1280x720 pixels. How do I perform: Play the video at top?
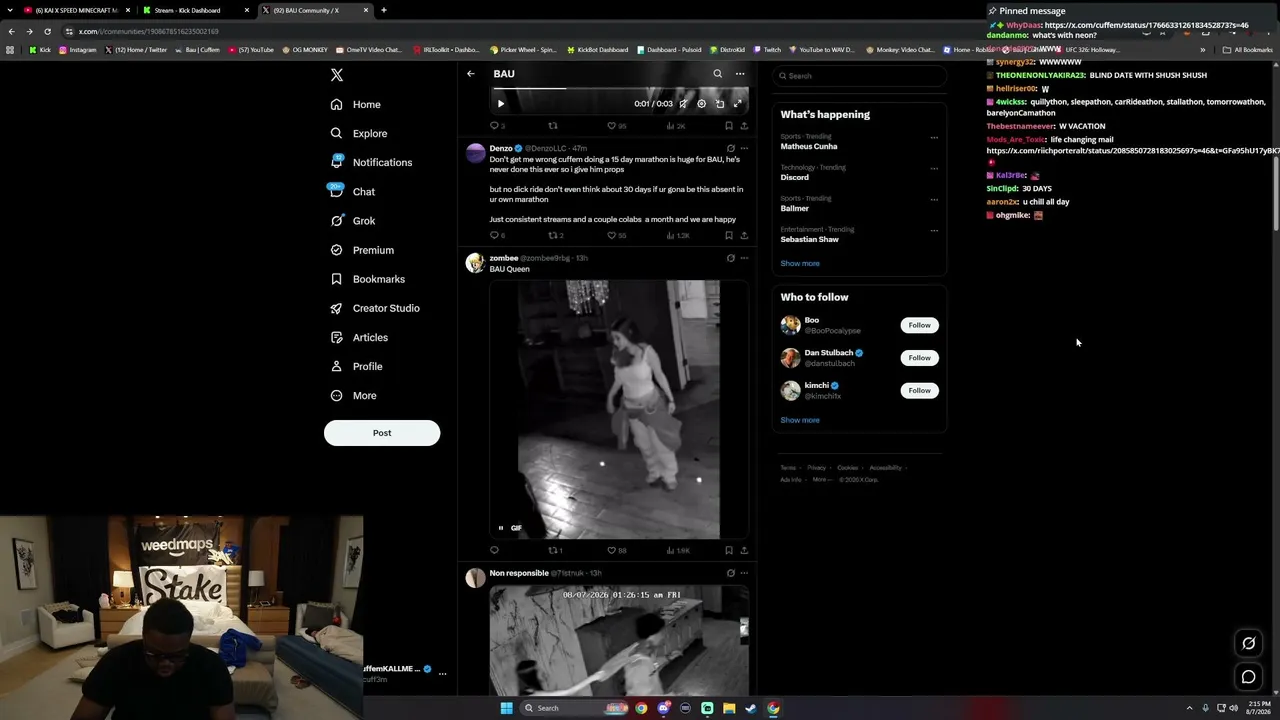click(x=501, y=104)
